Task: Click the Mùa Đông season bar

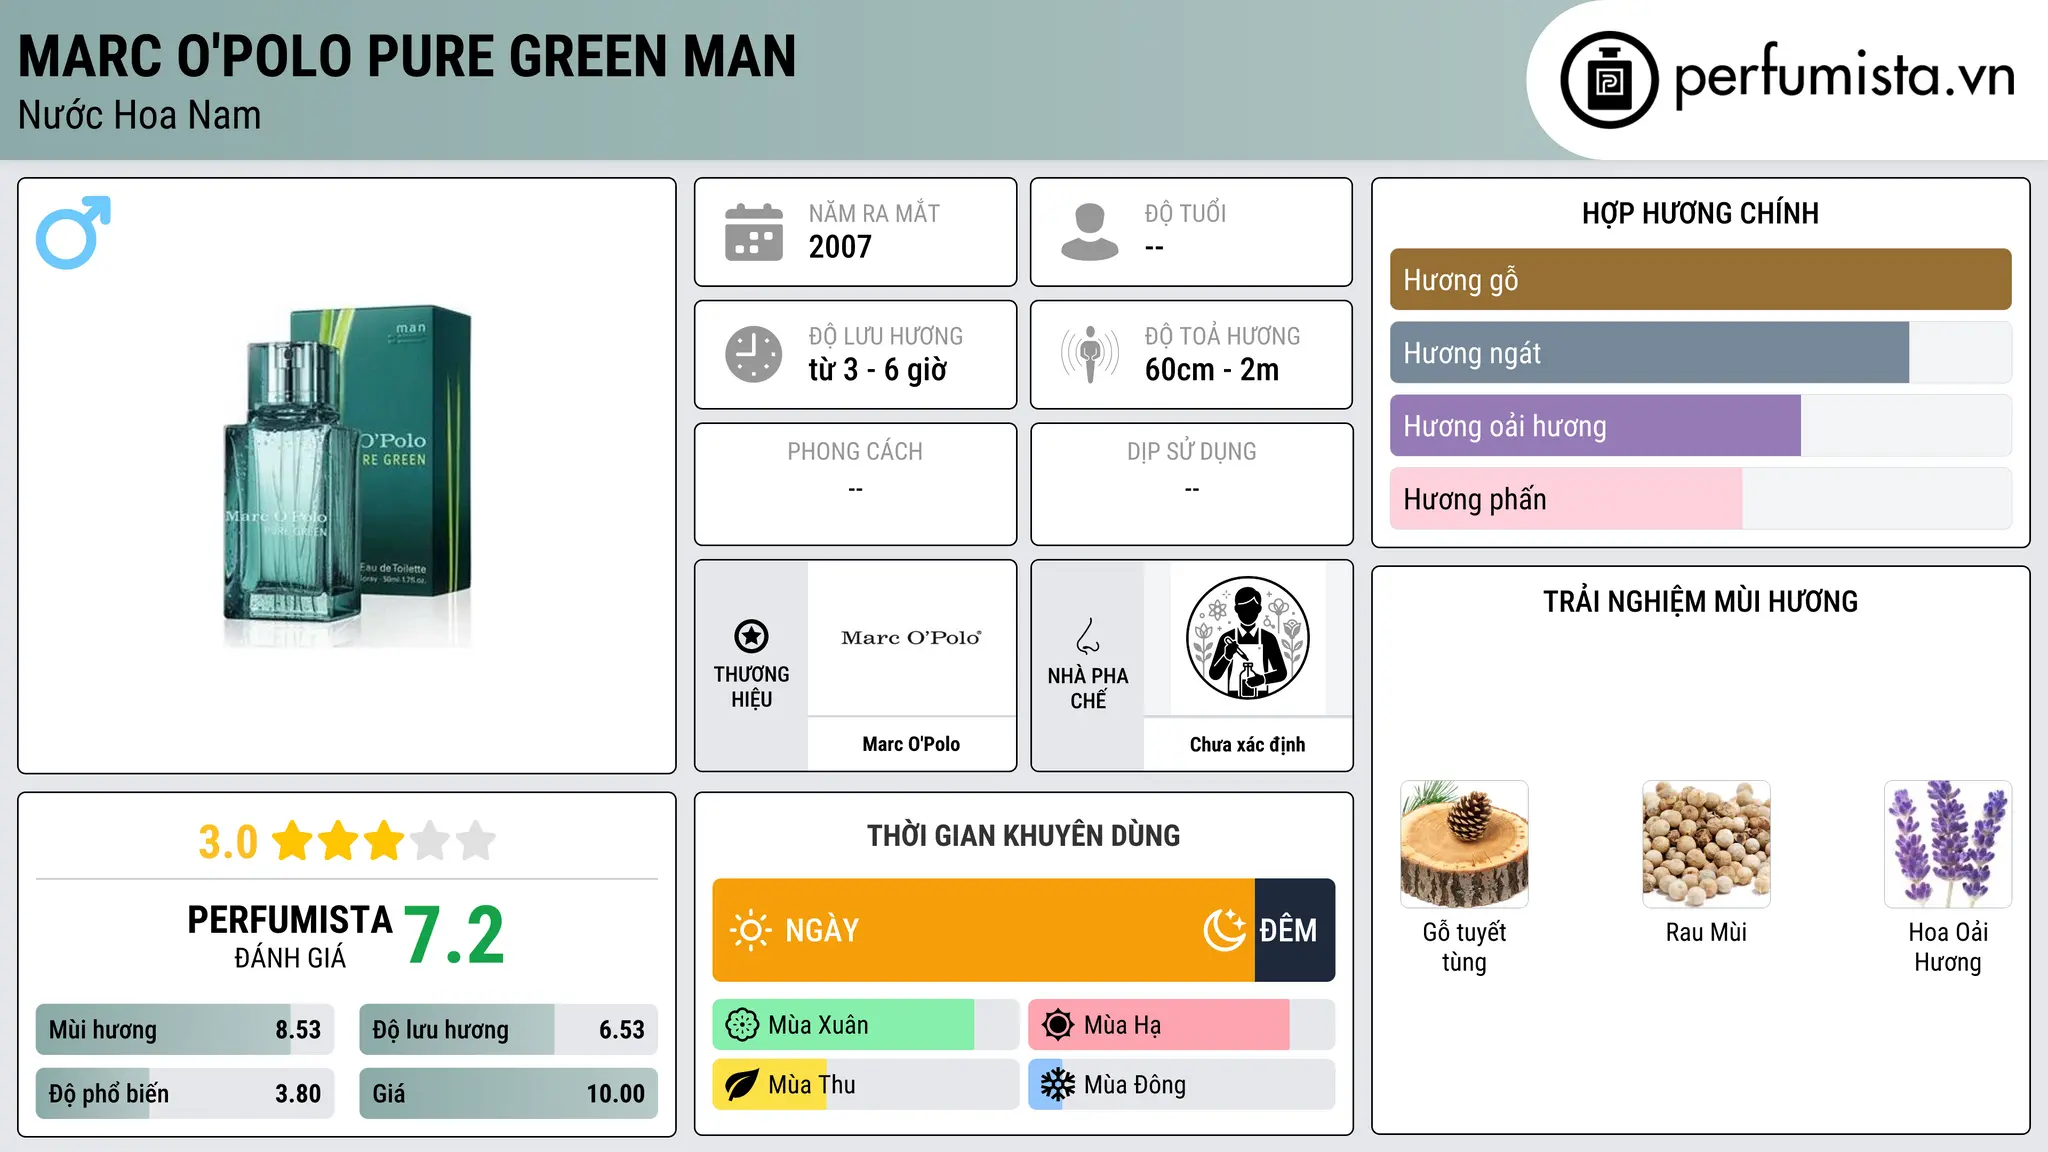Action: [x=1182, y=1085]
